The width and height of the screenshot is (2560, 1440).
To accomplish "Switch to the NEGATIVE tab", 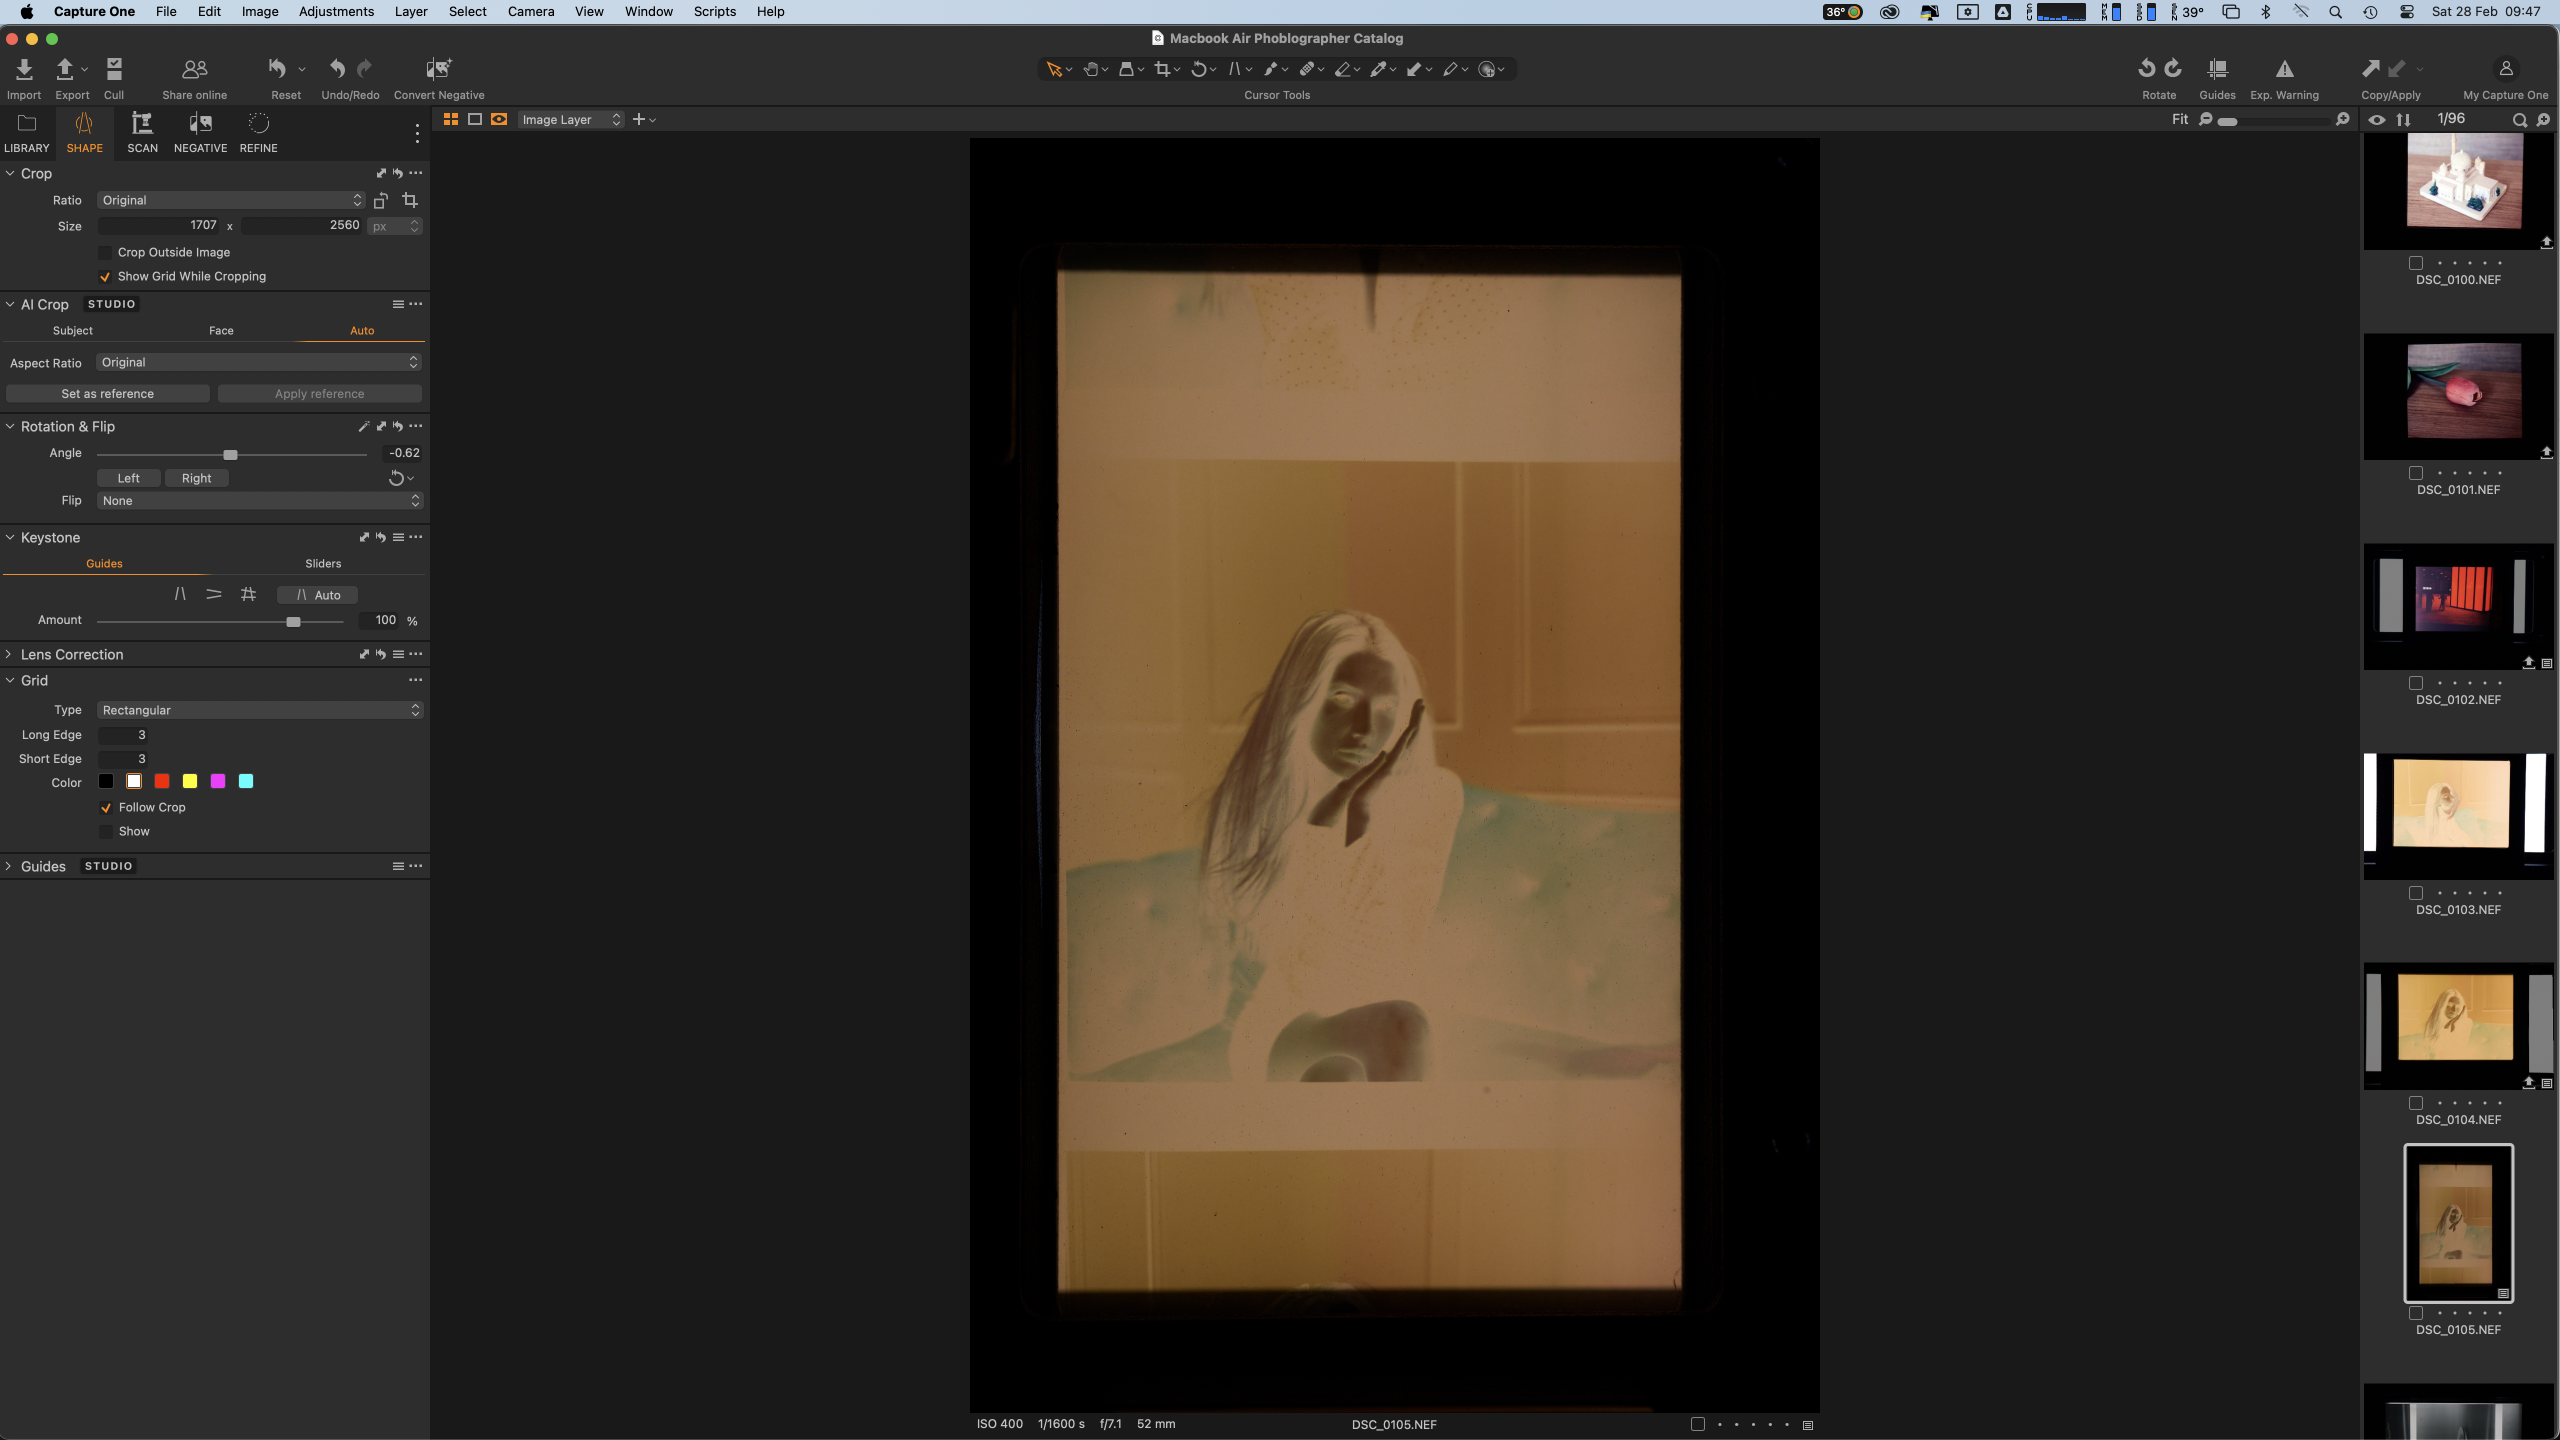I will pos(200,132).
